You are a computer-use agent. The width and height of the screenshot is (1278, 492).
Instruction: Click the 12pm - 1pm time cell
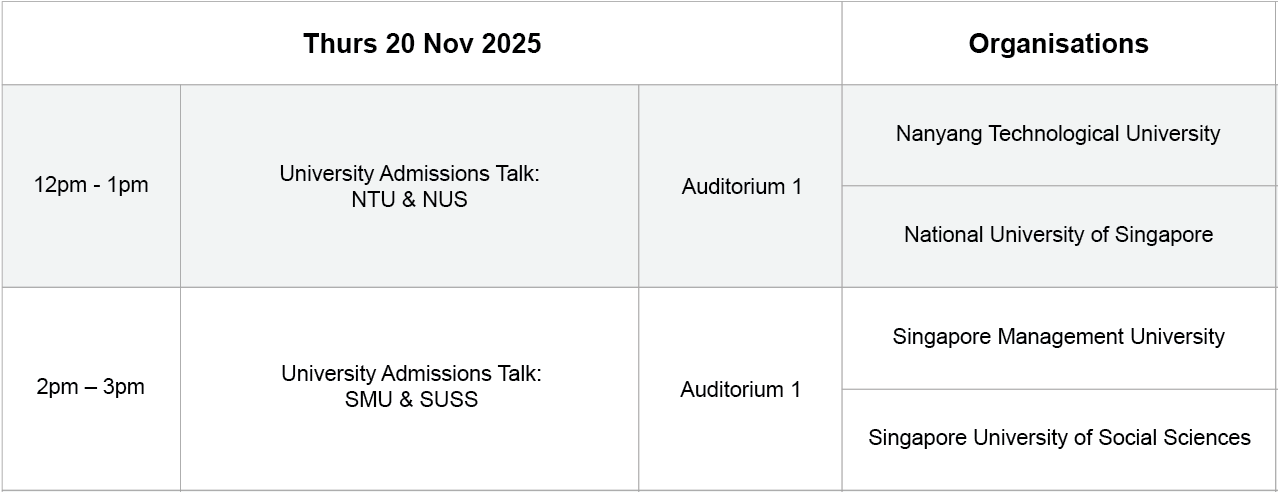[91, 185]
